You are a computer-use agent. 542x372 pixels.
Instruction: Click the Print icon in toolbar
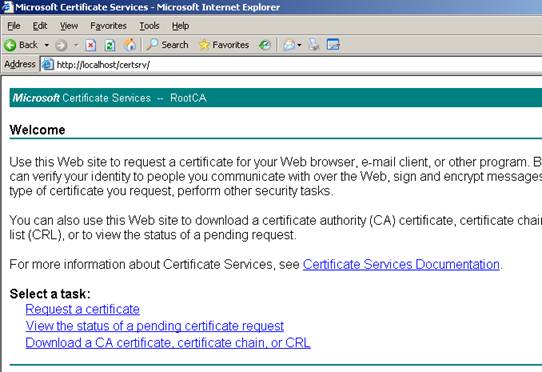(314, 45)
